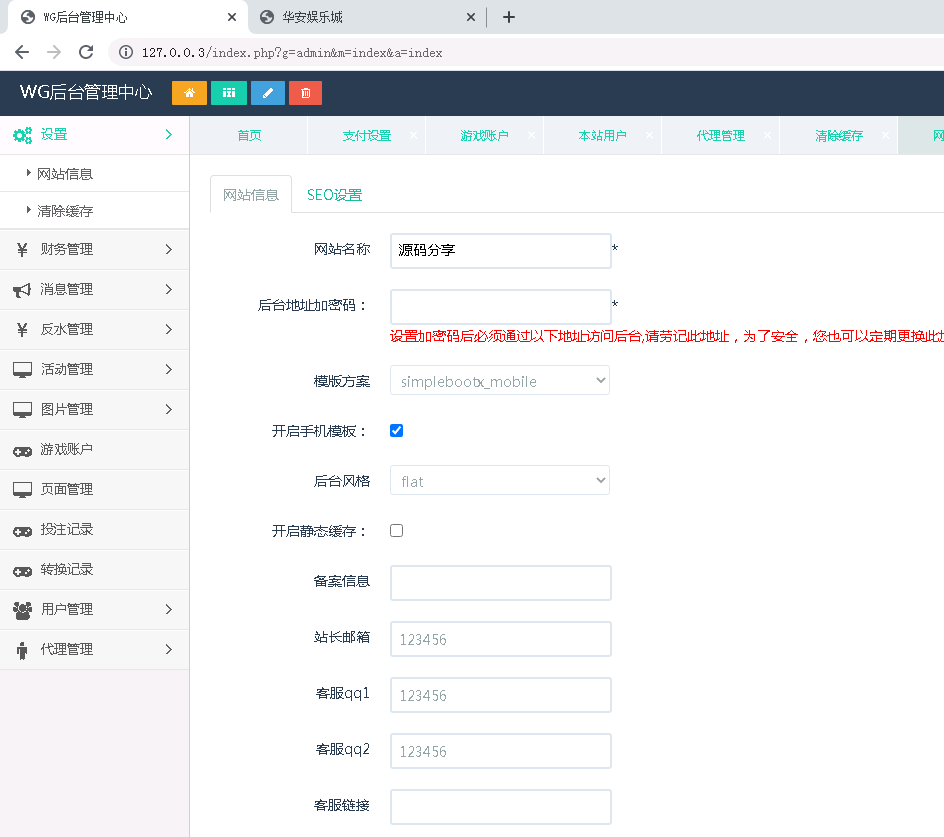Click the blue pencil edit icon

click(x=268, y=93)
